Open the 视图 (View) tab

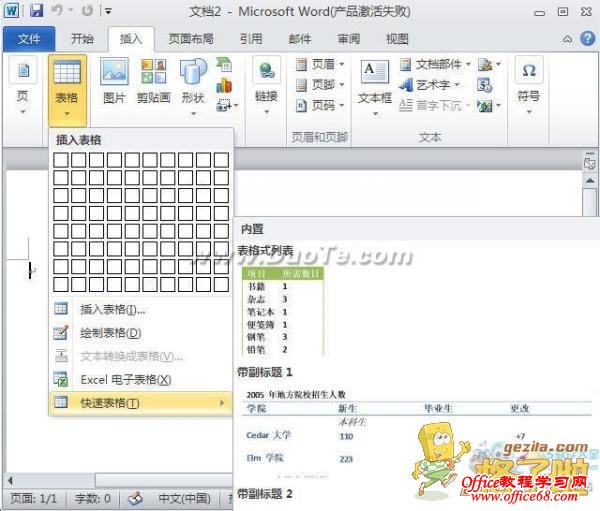[x=397, y=39]
